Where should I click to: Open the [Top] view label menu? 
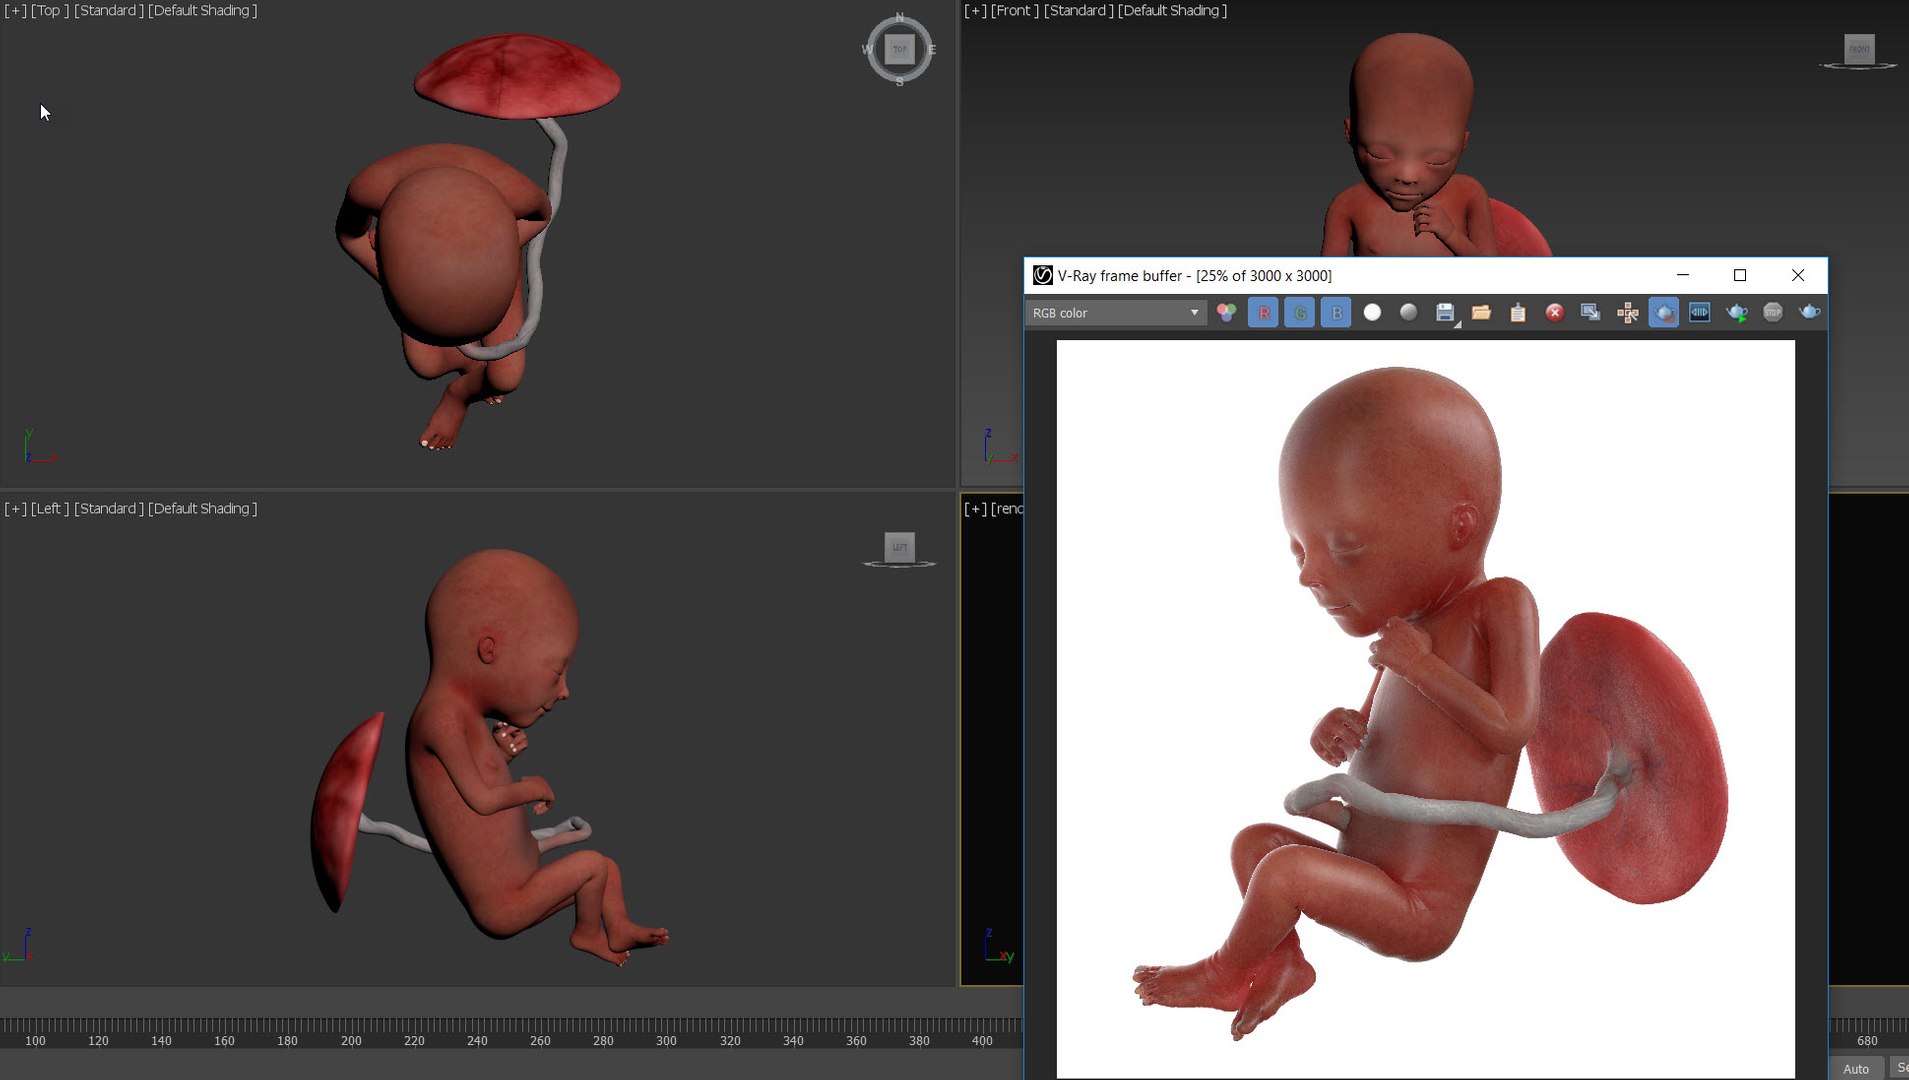[50, 10]
